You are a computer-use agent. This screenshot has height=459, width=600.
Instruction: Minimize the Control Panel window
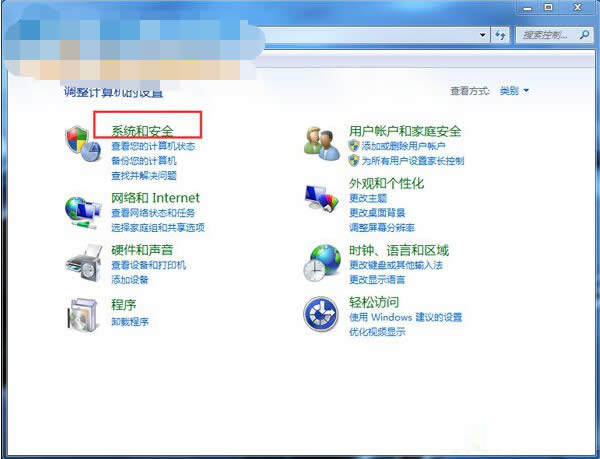click(x=527, y=8)
